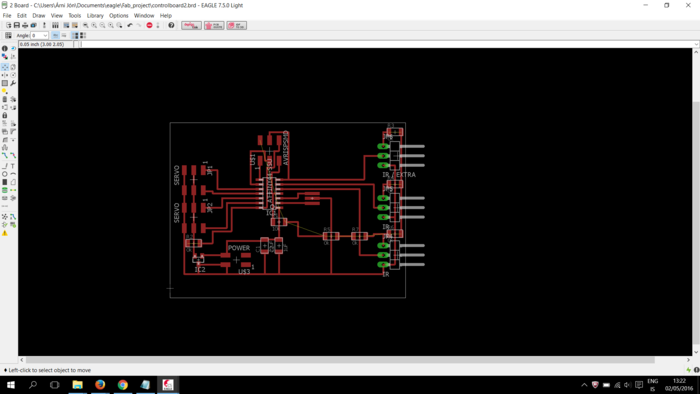Click the Windows Start button
The height and width of the screenshot is (394, 700).
coord(11,385)
